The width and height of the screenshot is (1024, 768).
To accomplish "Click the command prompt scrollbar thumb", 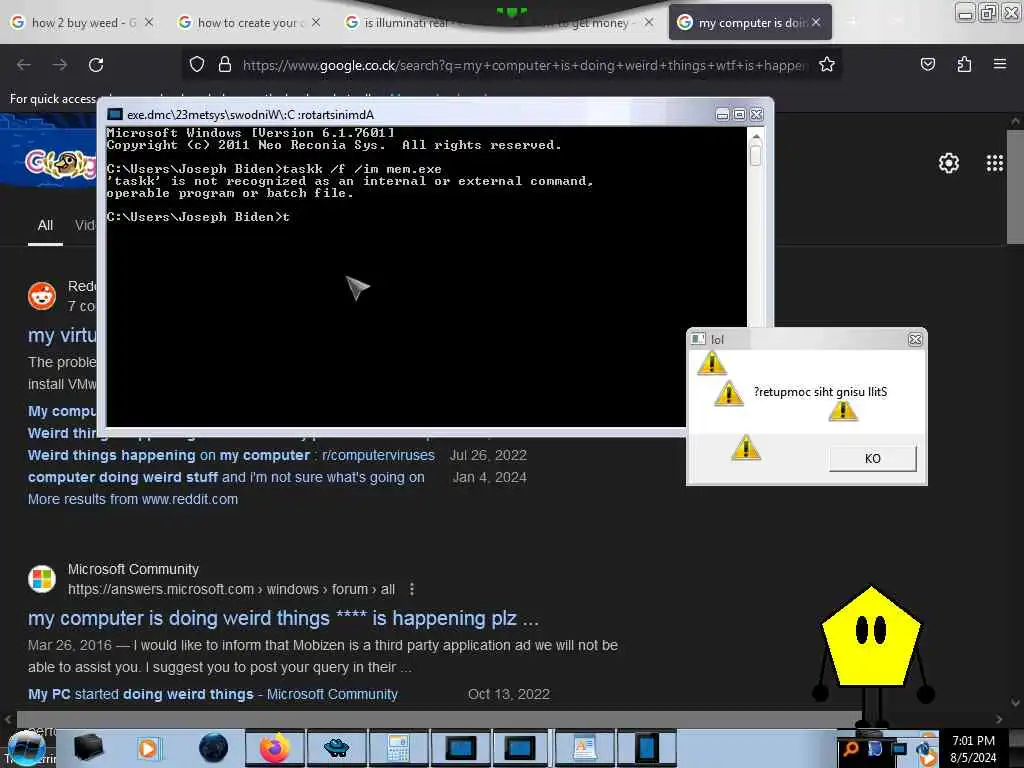I will [x=756, y=155].
